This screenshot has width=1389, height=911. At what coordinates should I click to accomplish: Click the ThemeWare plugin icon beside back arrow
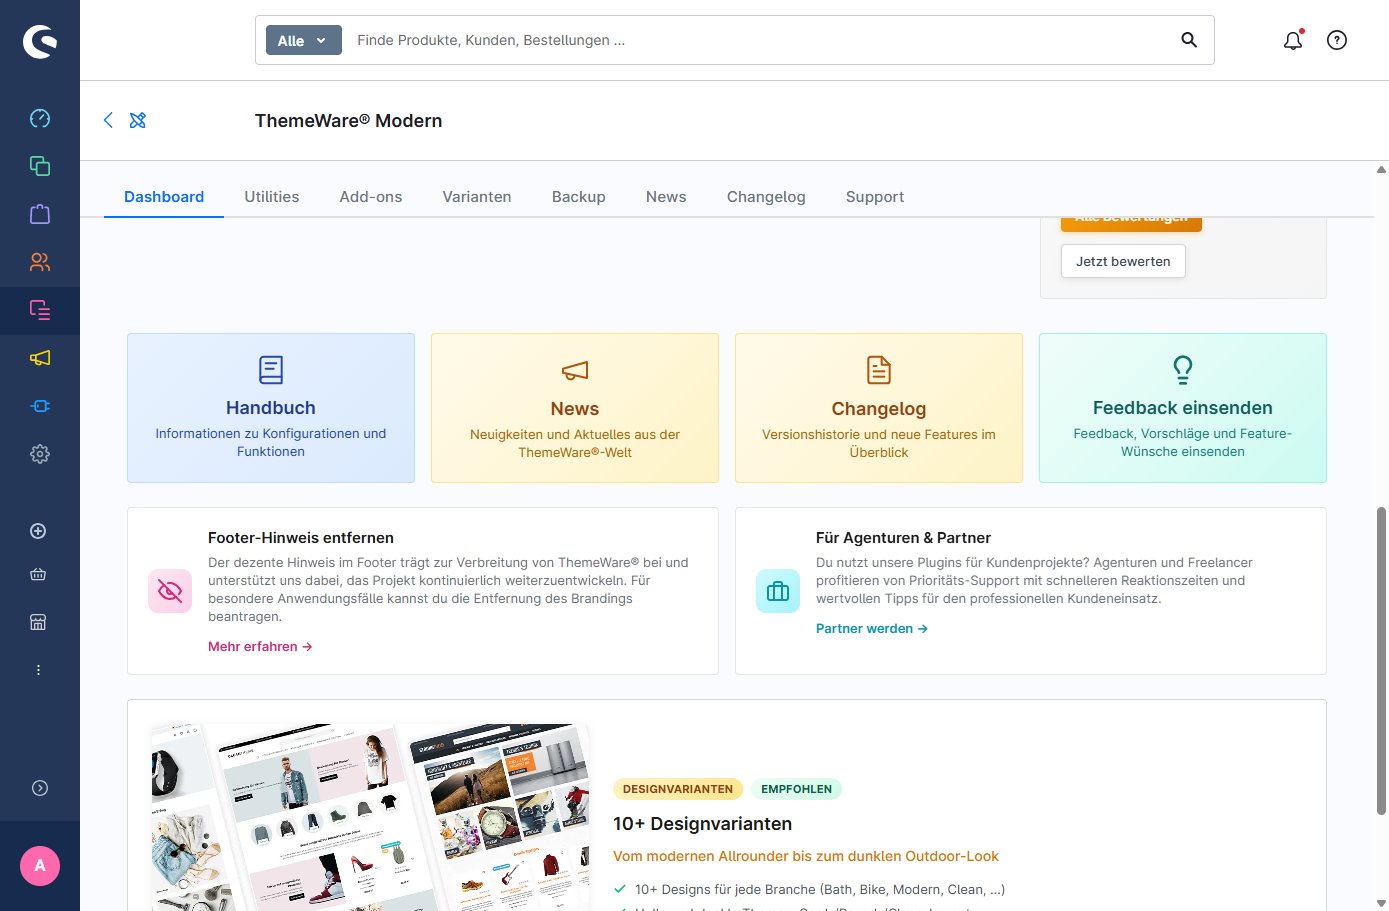[x=138, y=120]
